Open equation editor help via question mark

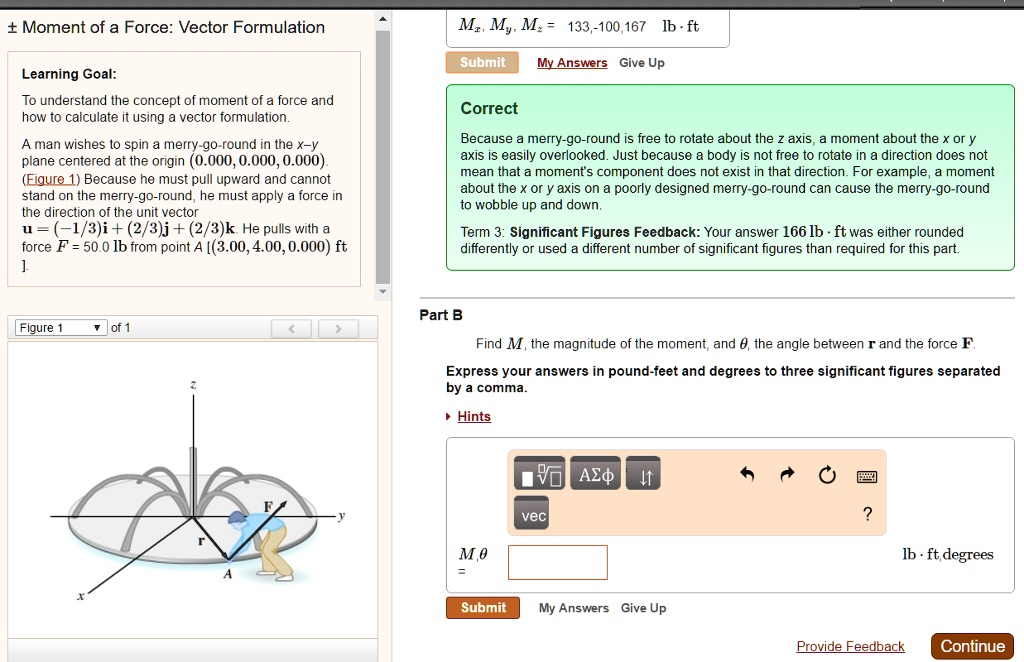[867, 513]
